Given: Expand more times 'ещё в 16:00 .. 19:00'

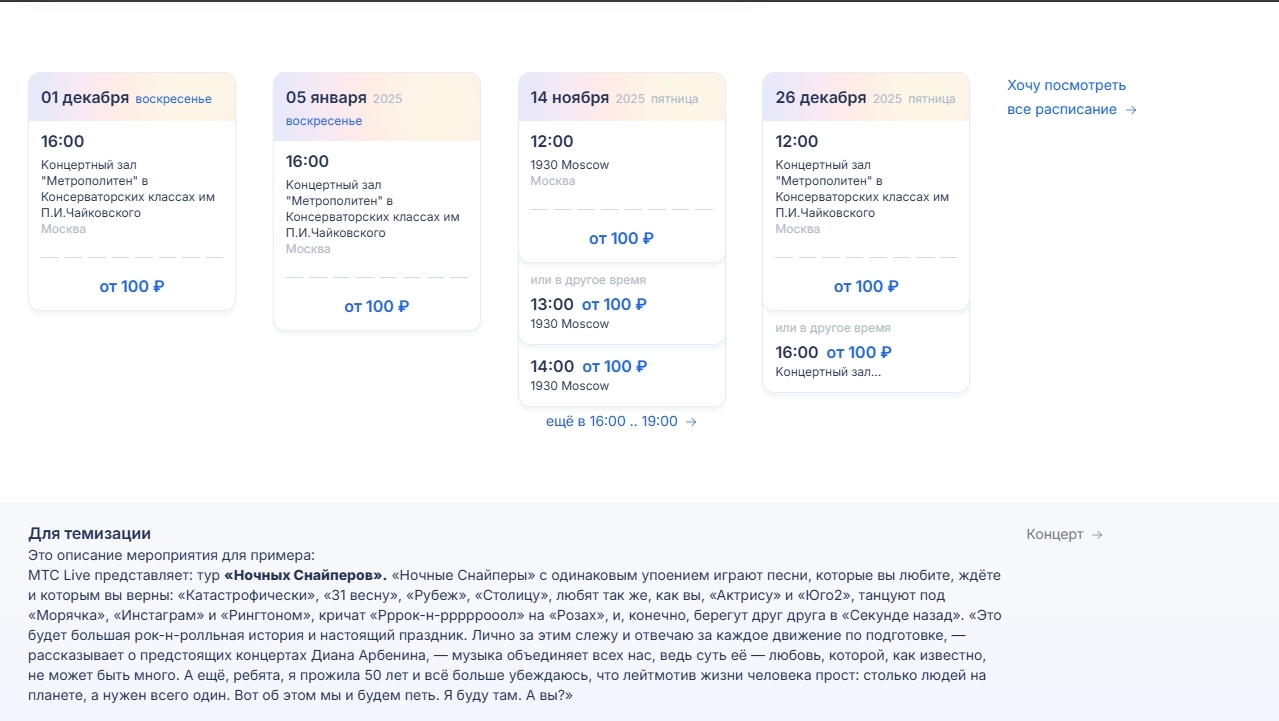Looking at the screenshot, I should (621, 422).
